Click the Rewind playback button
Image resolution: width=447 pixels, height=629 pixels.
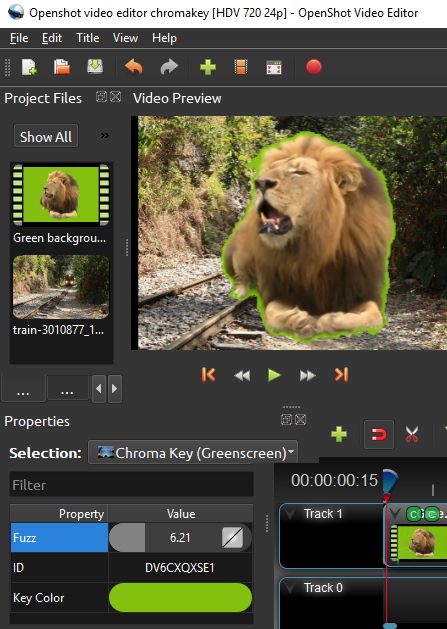click(242, 375)
